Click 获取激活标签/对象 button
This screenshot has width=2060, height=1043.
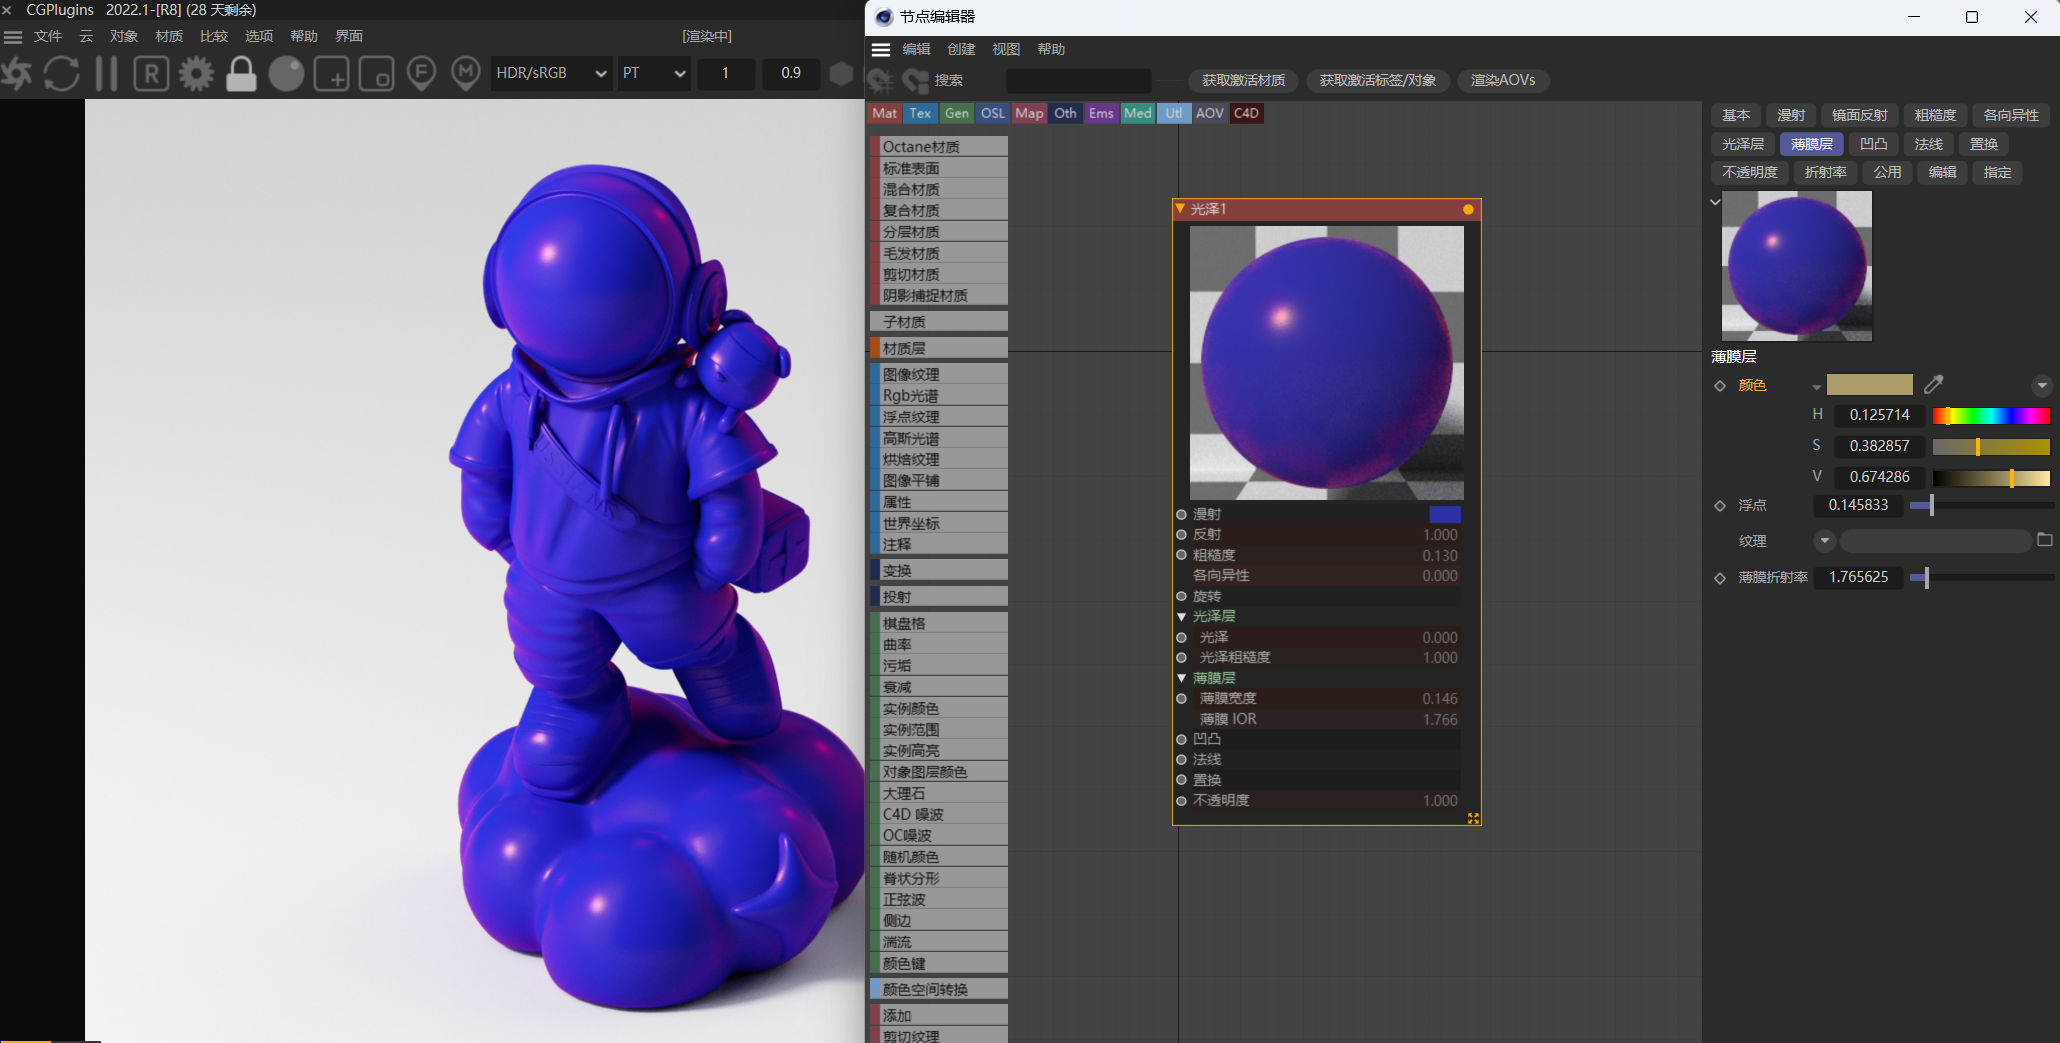(x=1377, y=80)
